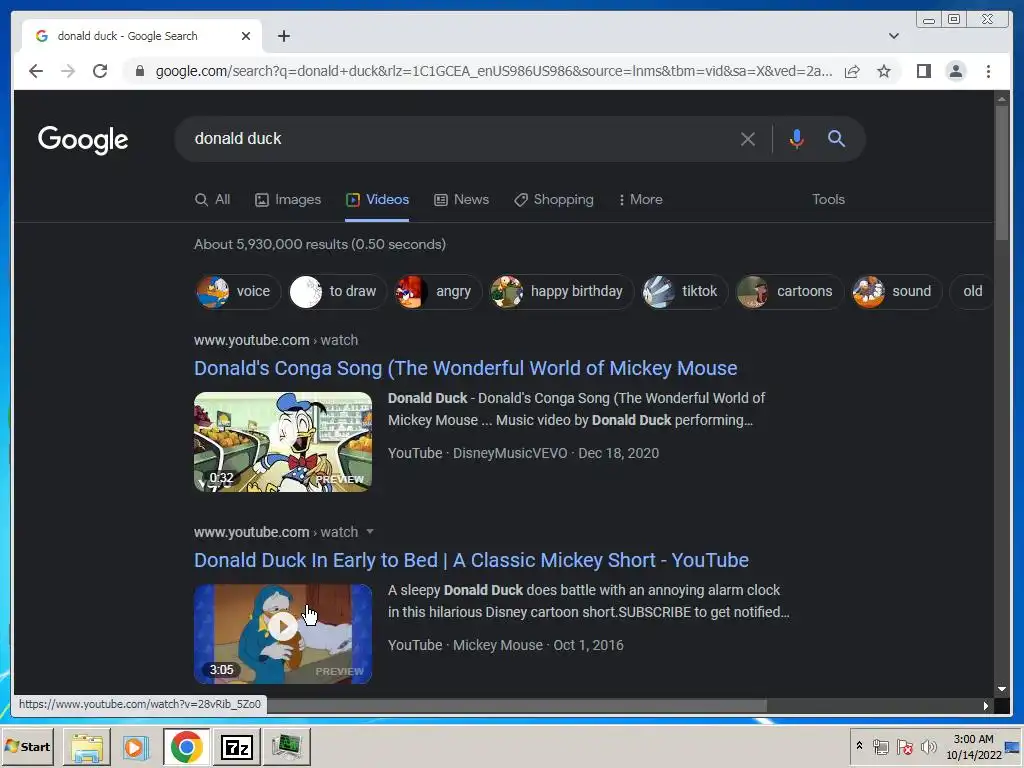Filter by the tiktok chip
The height and width of the screenshot is (768, 1024).
pyautogui.click(x=684, y=291)
